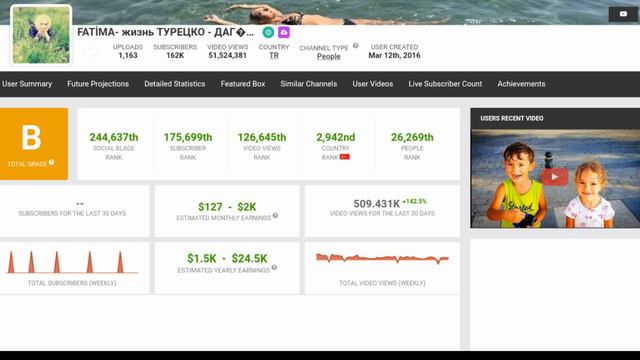
Task: Click the 126,645th video views rank
Action: (x=262, y=137)
